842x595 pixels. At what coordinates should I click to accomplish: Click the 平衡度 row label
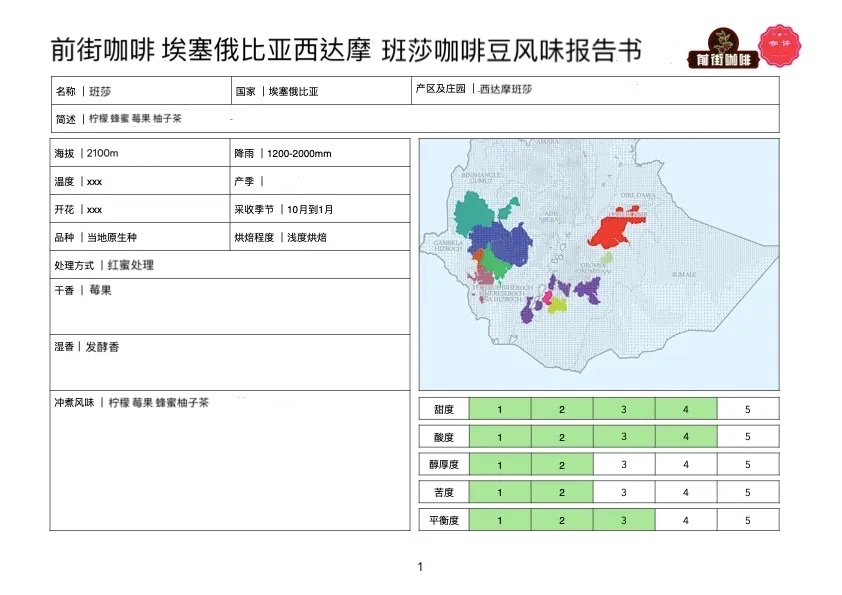[x=444, y=520]
